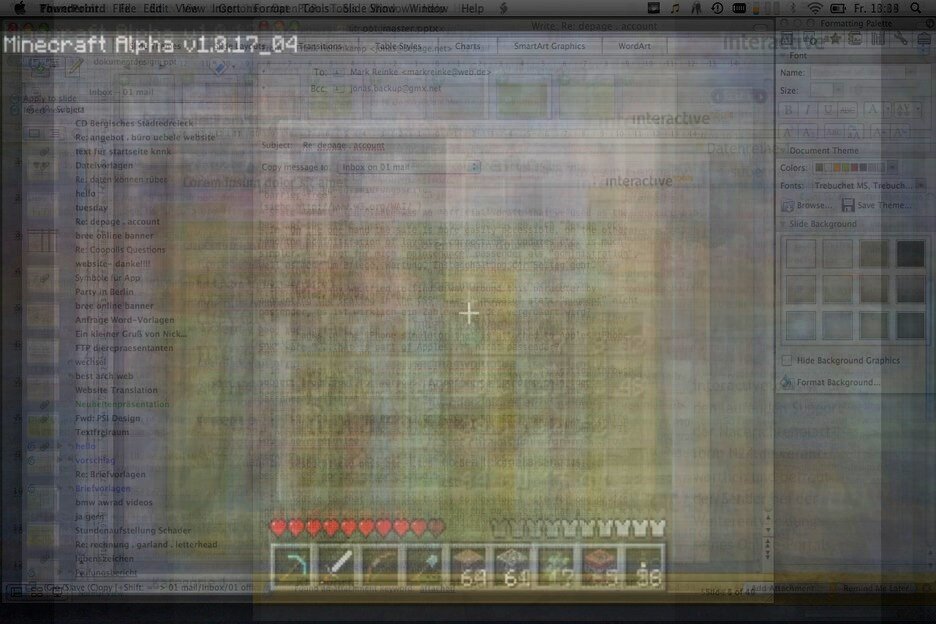The height and width of the screenshot is (624, 936).
Task: Click the Bcc field jonas.backup@gmx.net
Action: (395, 88)
